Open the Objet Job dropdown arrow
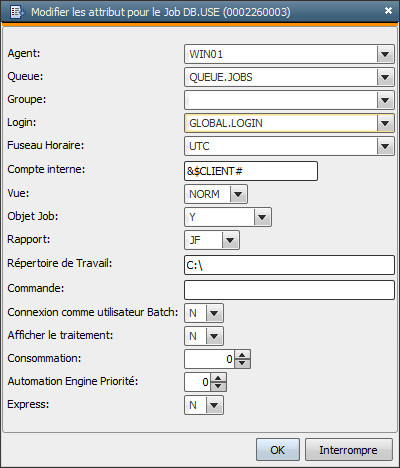The width and height of the screenshot is (400, 468). pyautogui.click(x=262, y=217)
